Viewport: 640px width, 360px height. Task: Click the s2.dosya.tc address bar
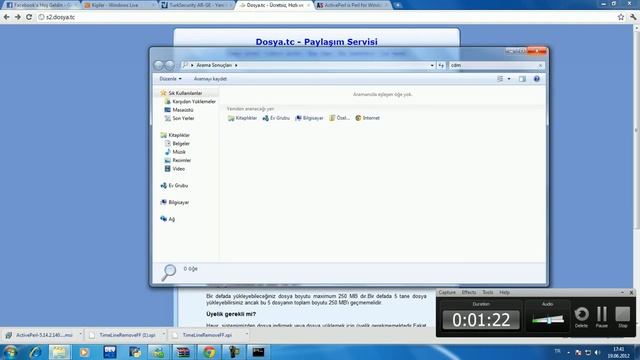click(327, 17)
